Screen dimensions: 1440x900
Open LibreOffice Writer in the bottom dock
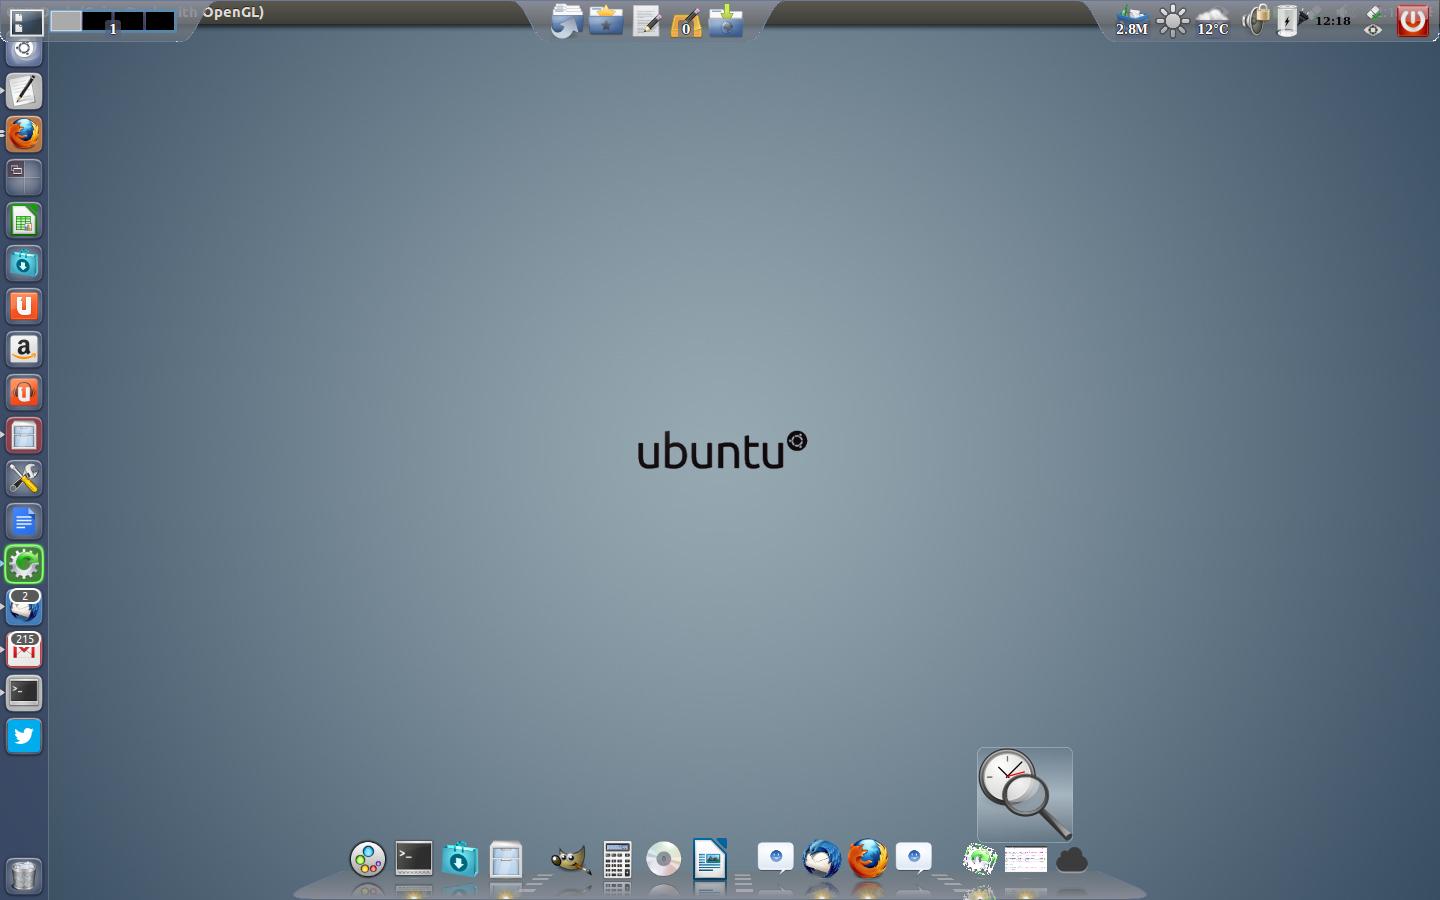tap(709, 859)
